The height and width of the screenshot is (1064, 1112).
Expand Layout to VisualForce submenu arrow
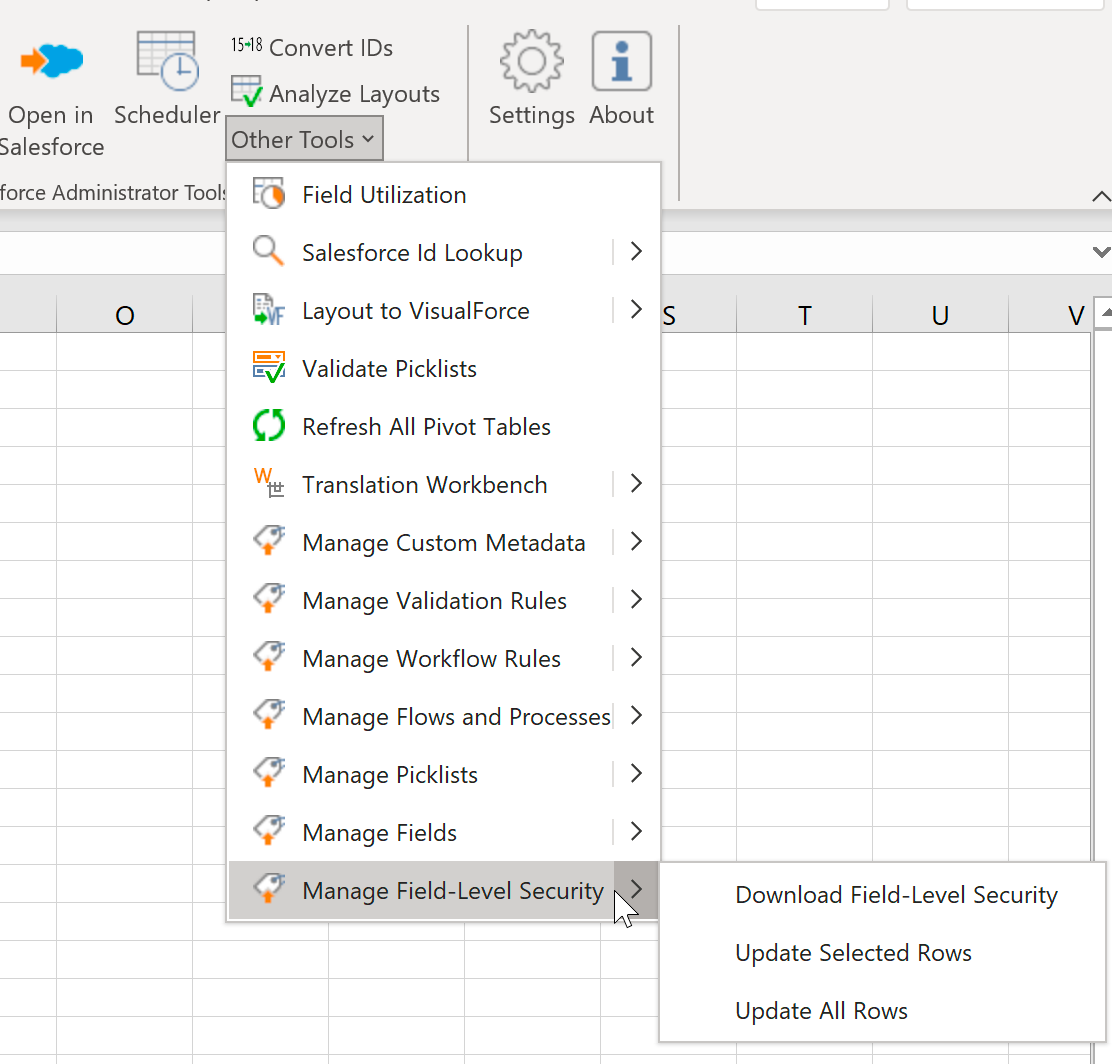(636, 311)
